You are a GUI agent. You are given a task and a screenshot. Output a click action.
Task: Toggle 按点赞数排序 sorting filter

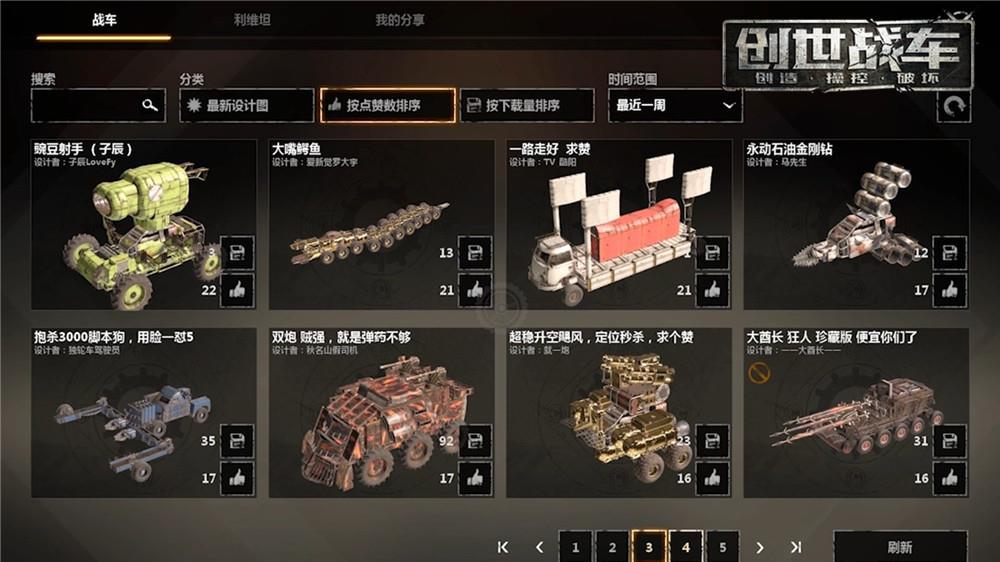pyautogui.click(x=388, y=105)
